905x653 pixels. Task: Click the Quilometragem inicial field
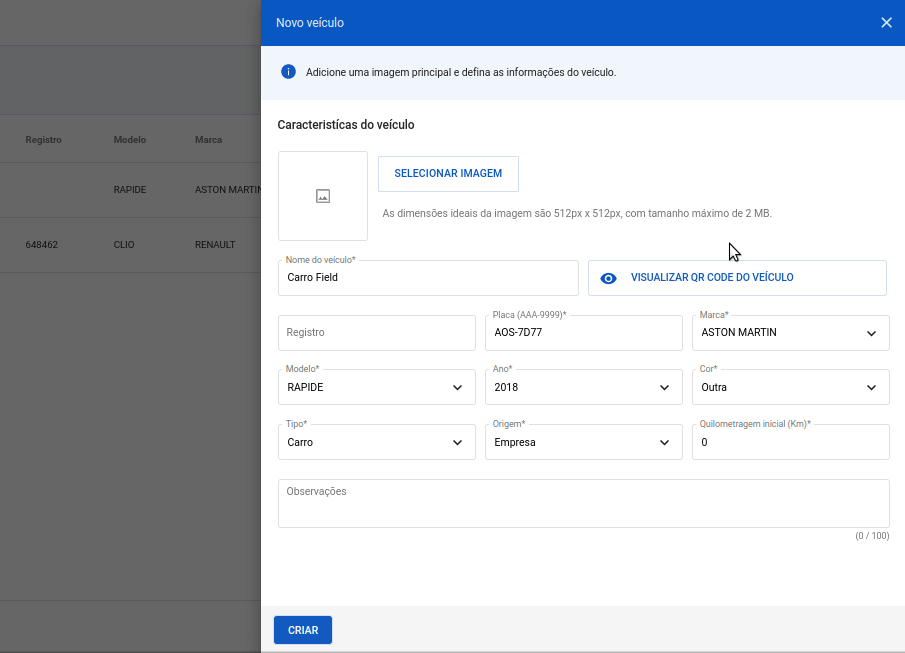(x=790, y=442)
